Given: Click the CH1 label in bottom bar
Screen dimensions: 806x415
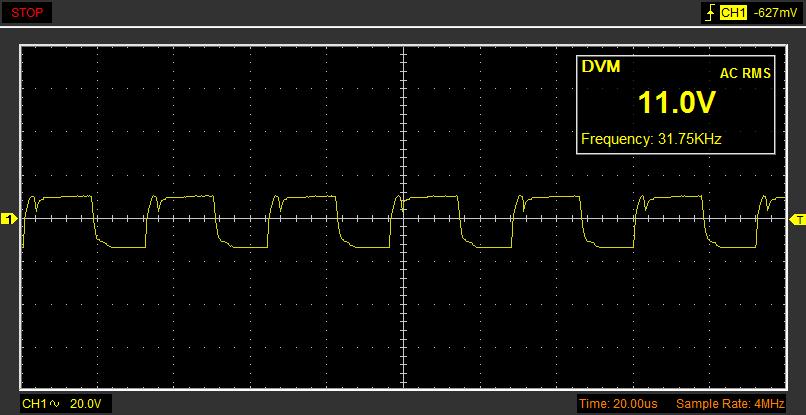Looking at the screenshot, I should coord(35,404).
